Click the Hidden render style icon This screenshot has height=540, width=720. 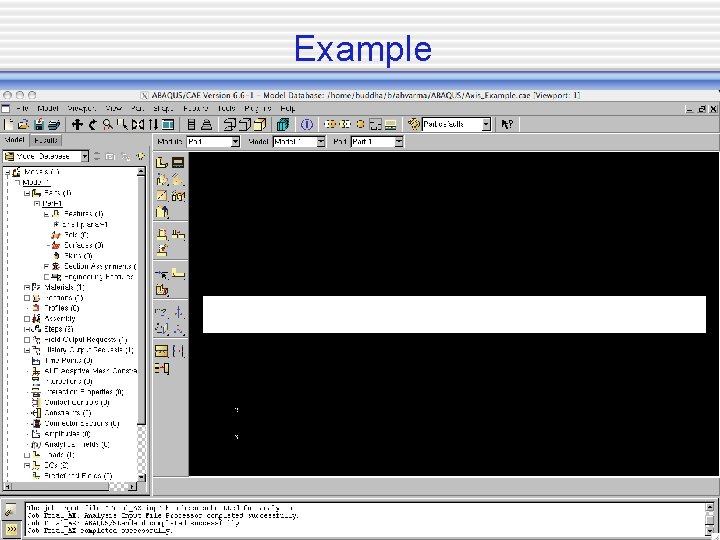245,124
